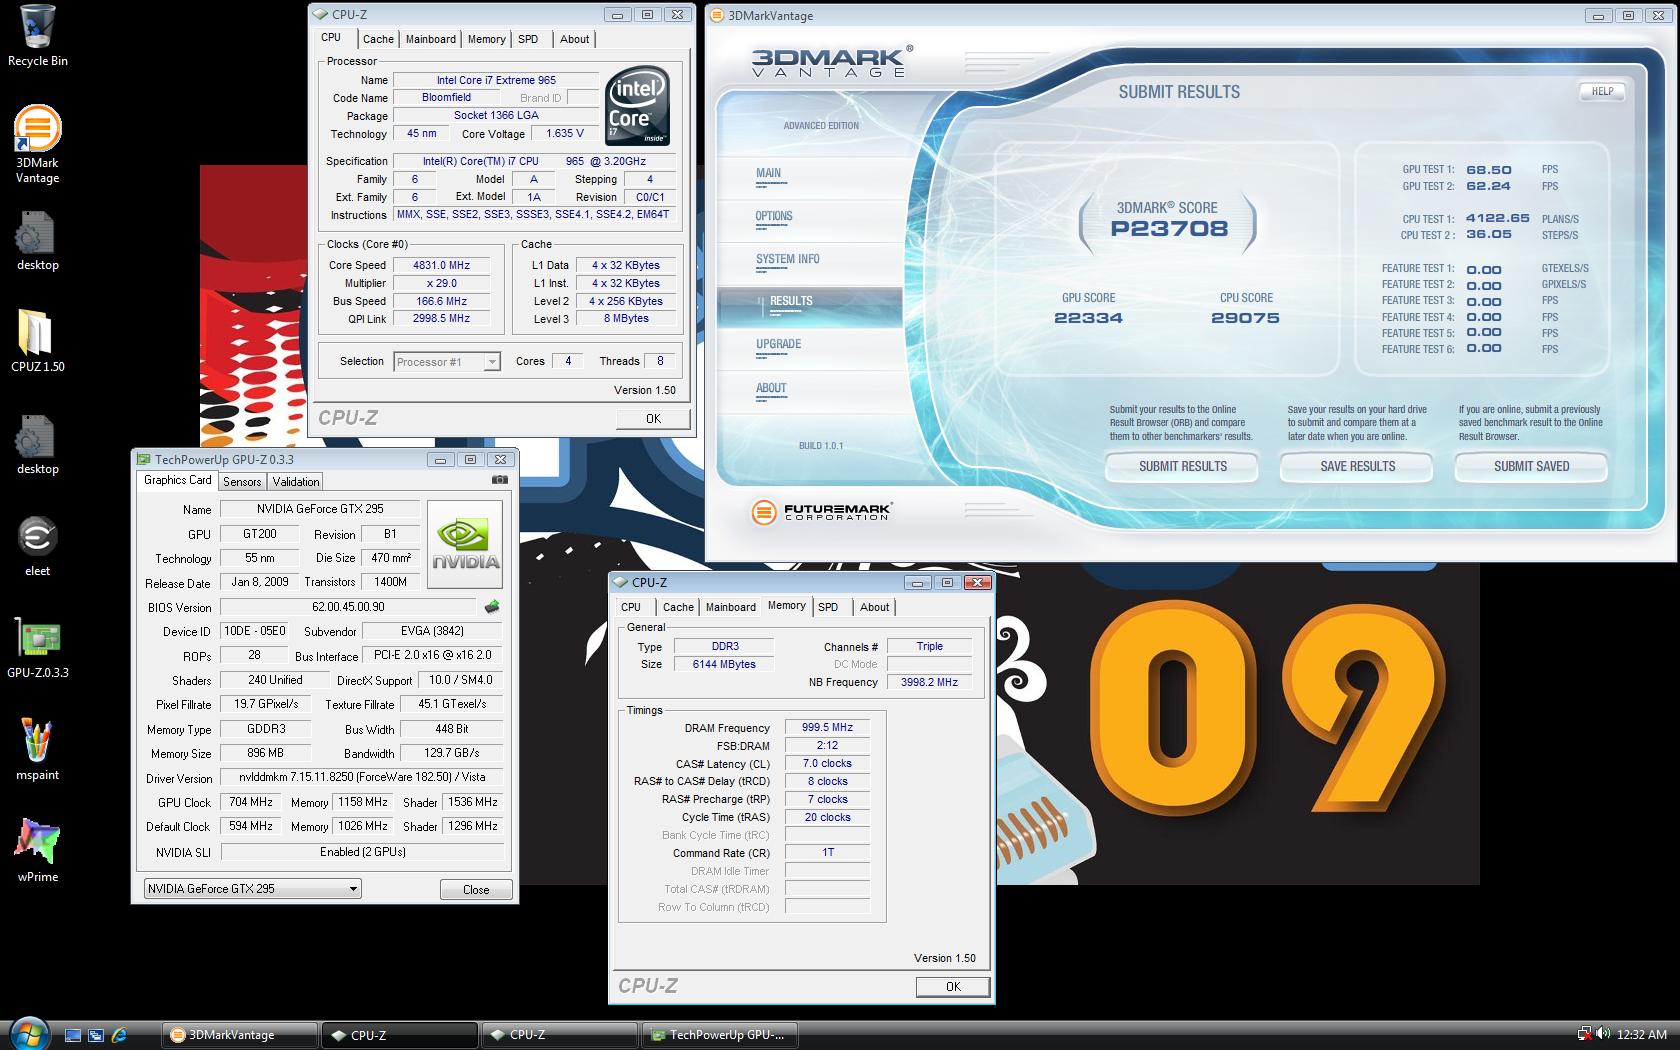Open the GPU selection dropdown in GPU-Z
1680x1050 pixels.
pyautogui.click(x=252, y=888)
